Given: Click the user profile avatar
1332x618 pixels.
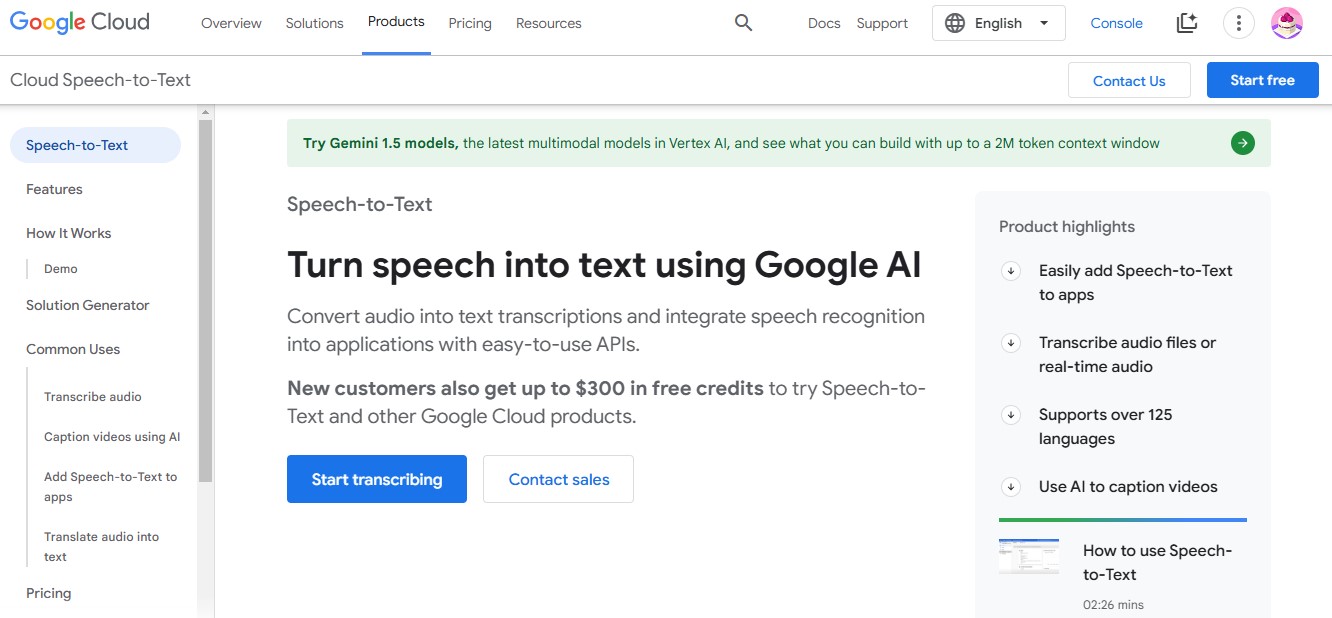Looking at the screenshot, I should tap(1287, 23).
